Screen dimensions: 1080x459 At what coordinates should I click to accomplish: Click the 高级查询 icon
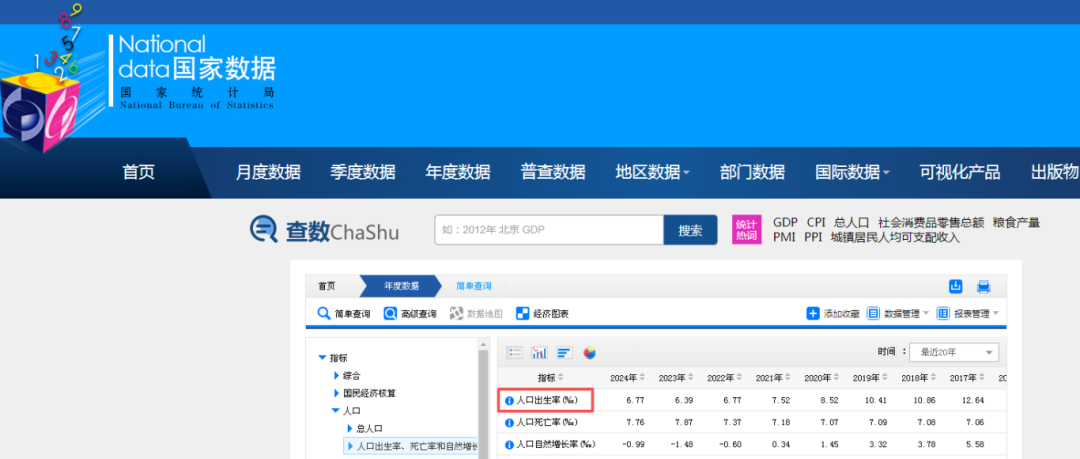pos(390,314)
